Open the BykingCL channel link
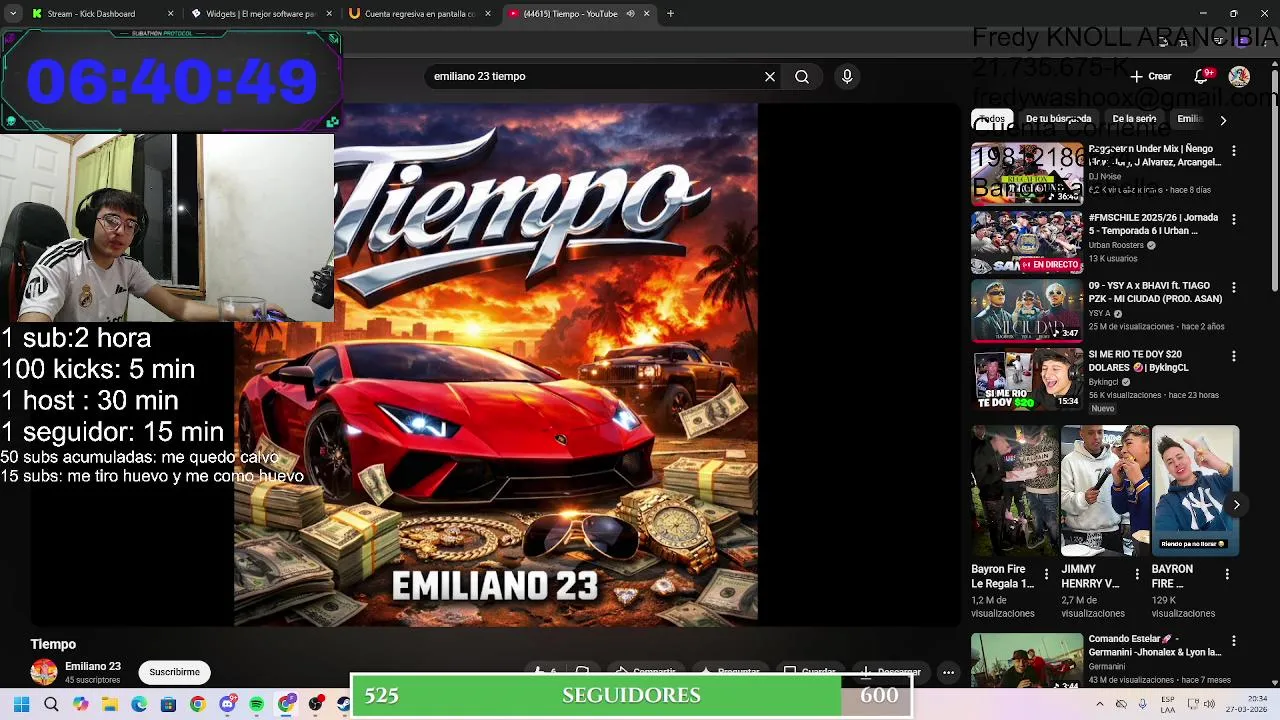Screen dimensions: 1280x720 (x=1103, y=382)
